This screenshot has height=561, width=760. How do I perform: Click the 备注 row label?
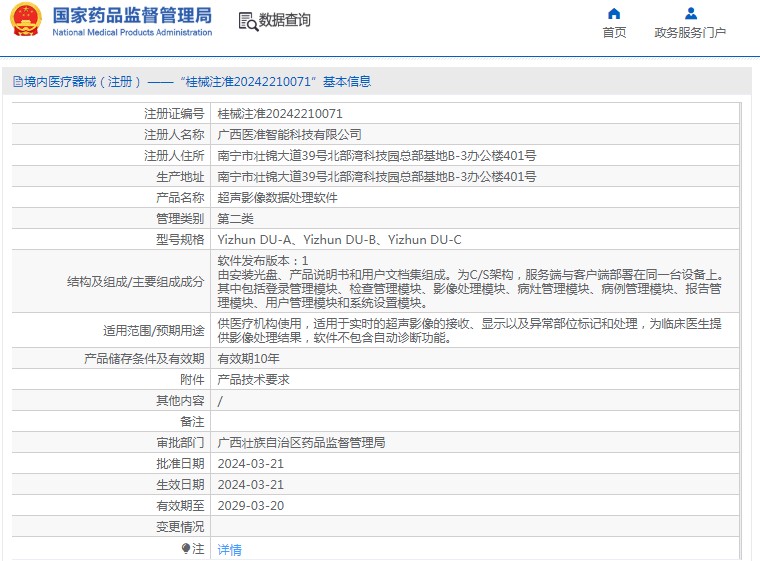point(192,421)
